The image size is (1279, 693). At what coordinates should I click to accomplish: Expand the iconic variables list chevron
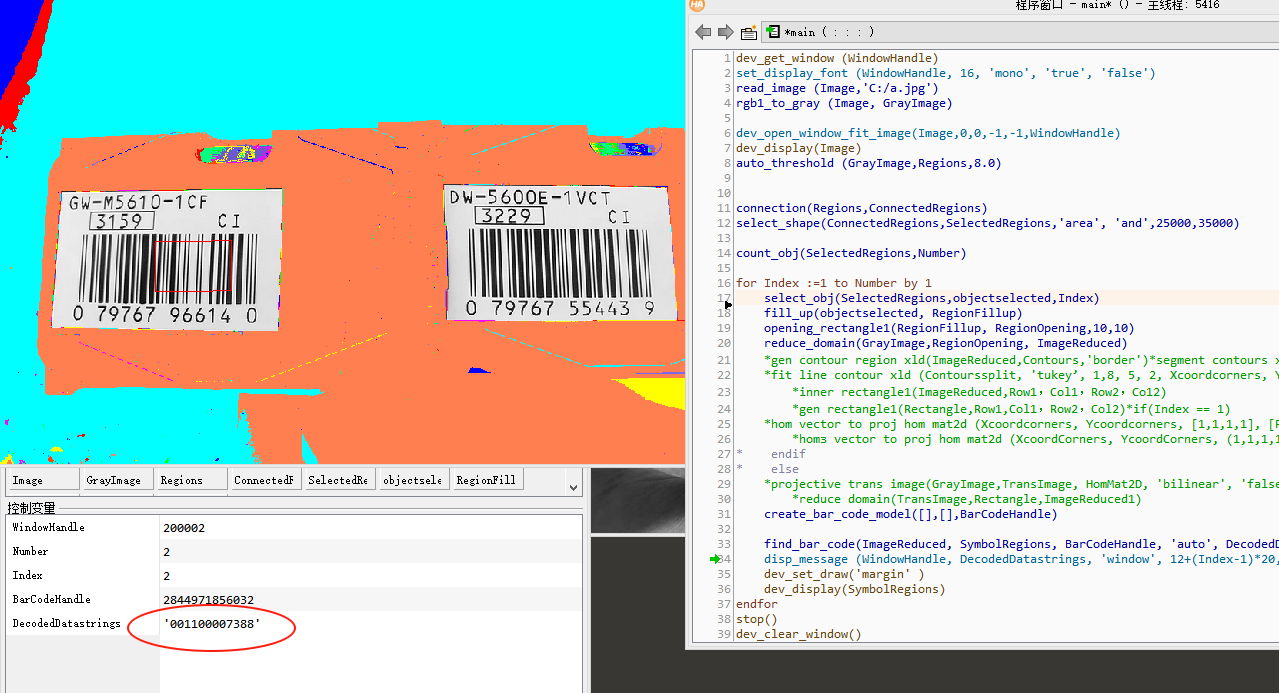point(573,487)
